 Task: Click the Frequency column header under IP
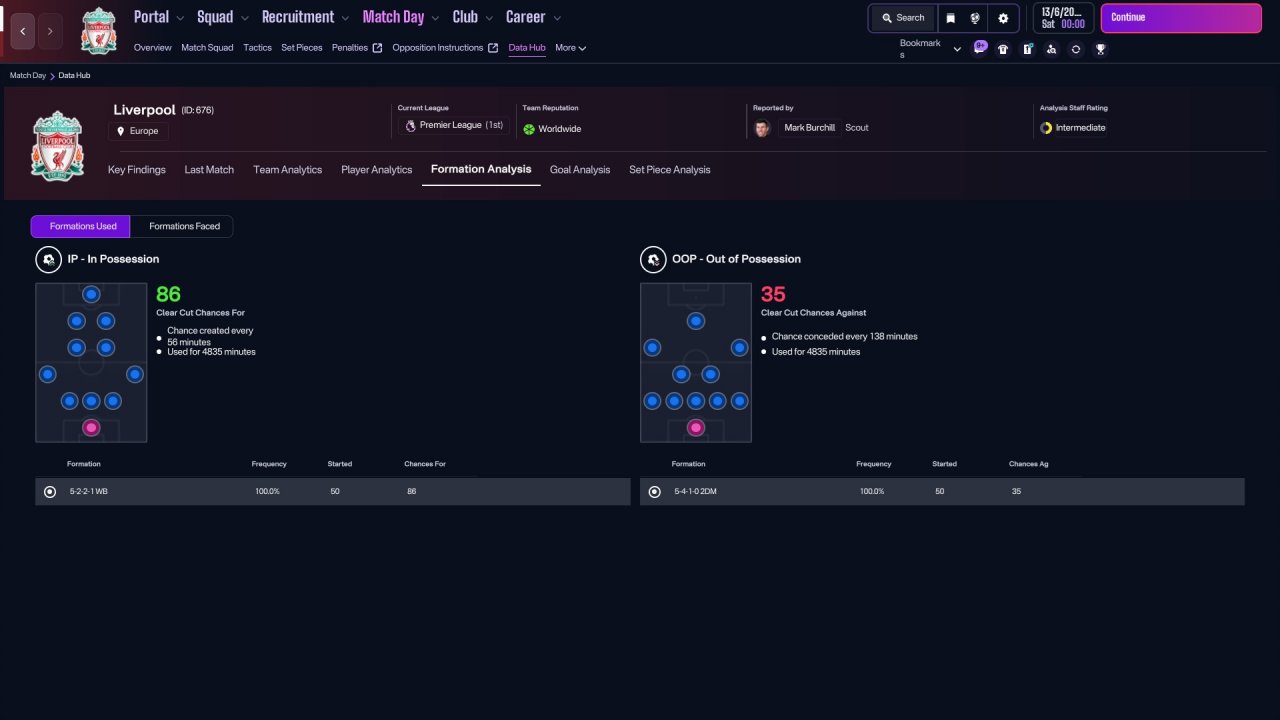point(269,464)
